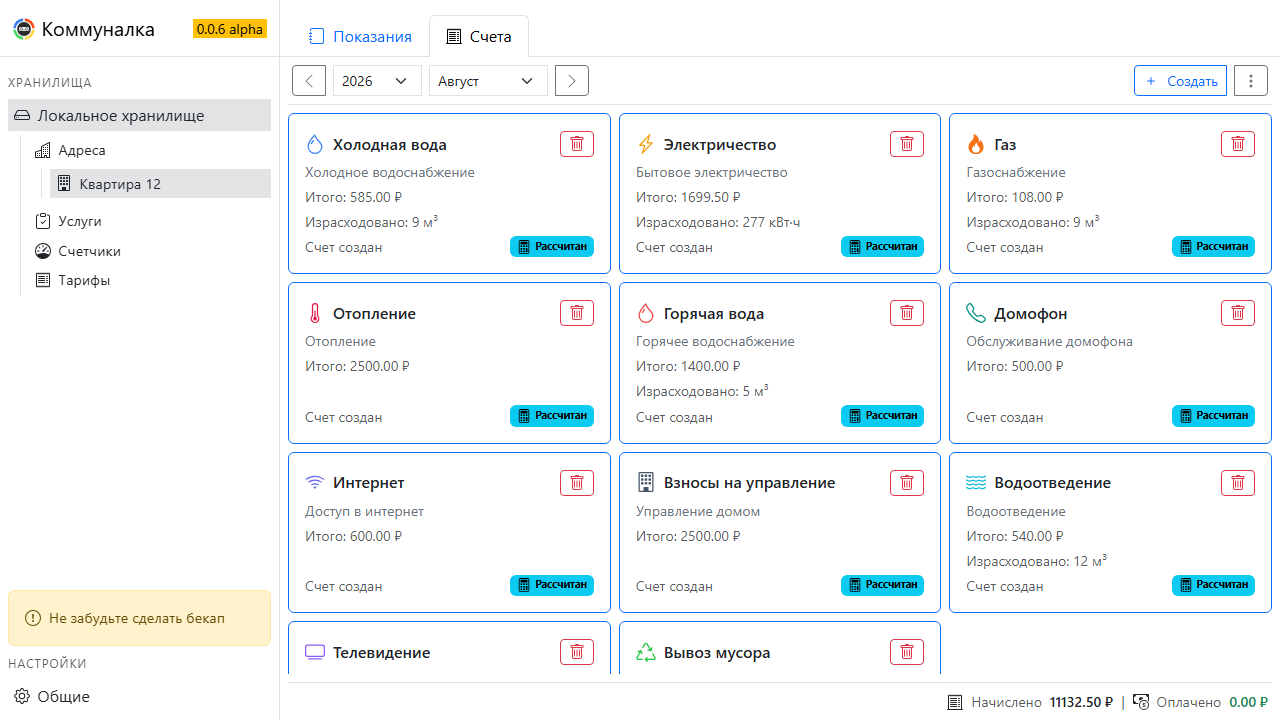This screenshot has width=1280, height=720.
Task: Click the TV icon of Телевидение
Action: [x=315, y=652]
